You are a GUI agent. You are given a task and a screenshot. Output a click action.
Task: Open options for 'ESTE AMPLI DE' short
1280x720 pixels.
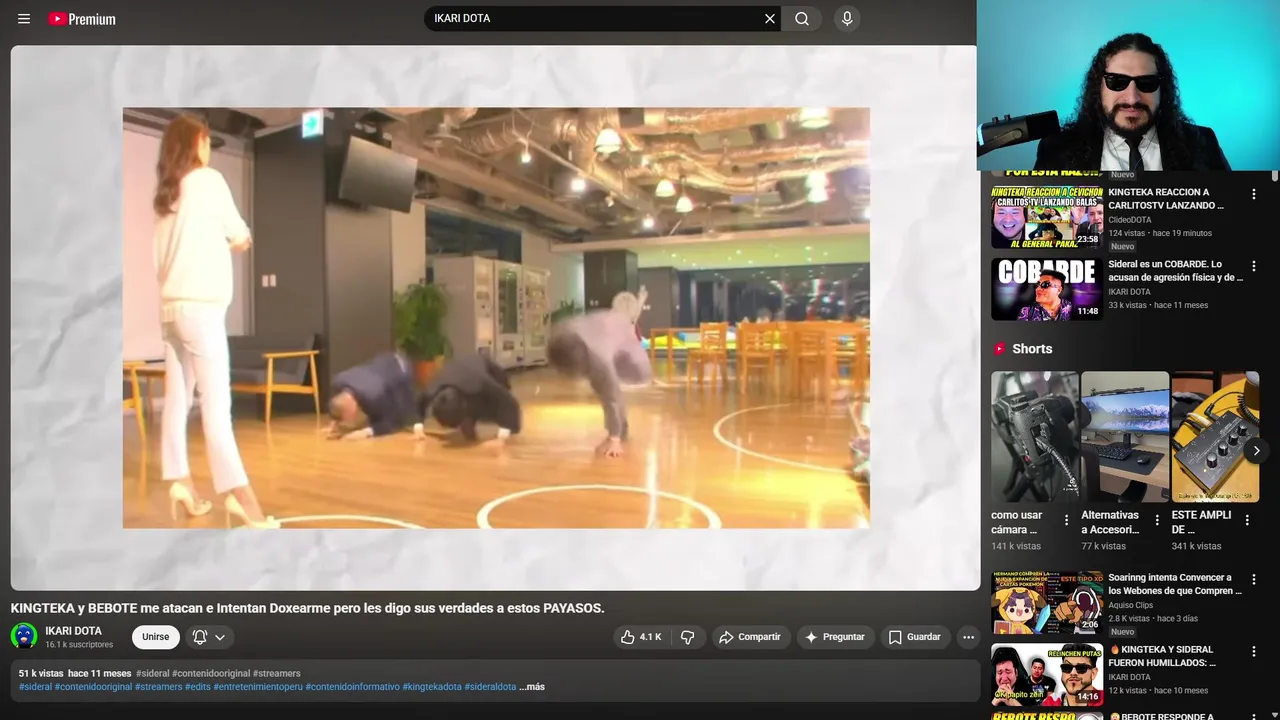coord(1247,520)
